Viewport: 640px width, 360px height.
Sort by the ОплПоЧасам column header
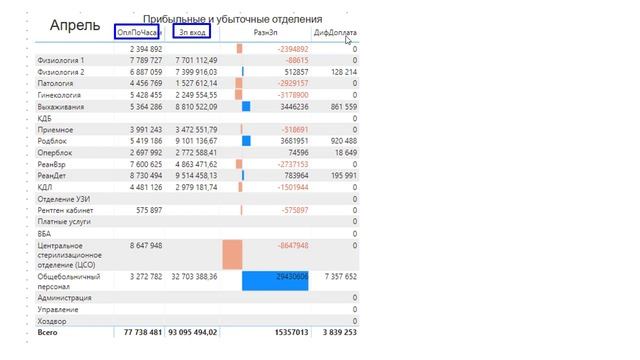[137, 32]
